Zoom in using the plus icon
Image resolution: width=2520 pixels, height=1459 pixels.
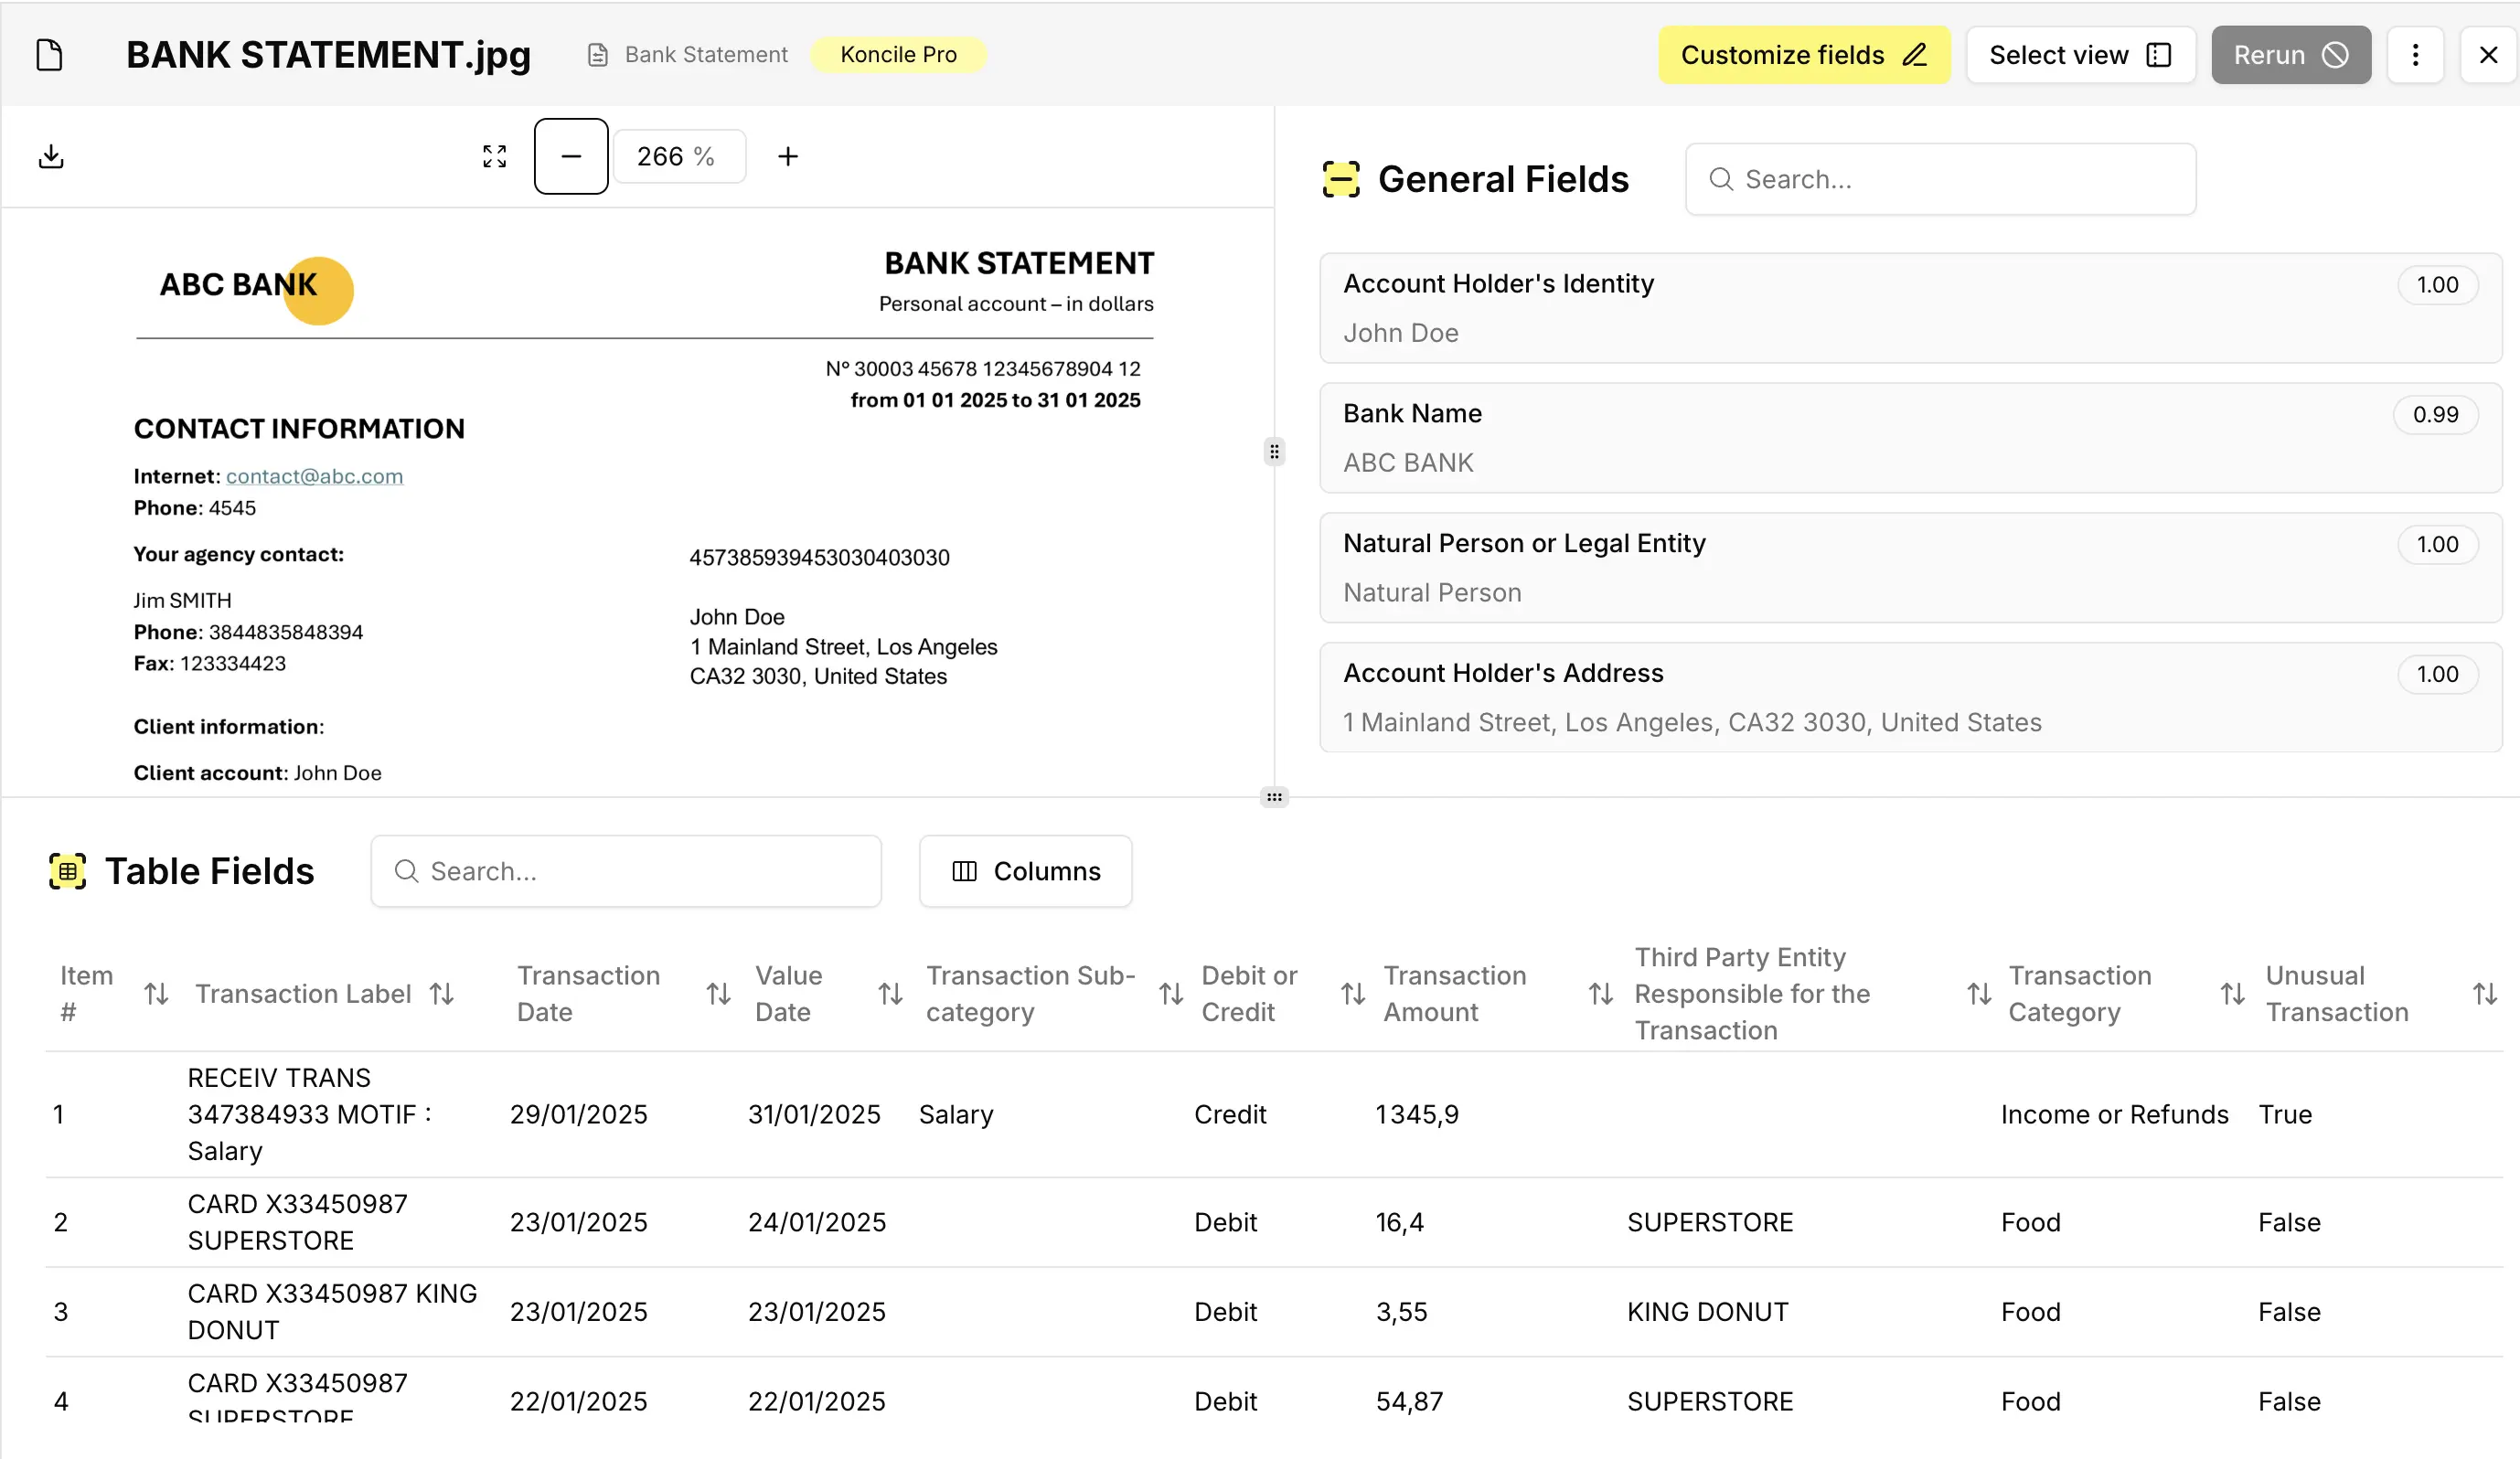tap(788, 156)
